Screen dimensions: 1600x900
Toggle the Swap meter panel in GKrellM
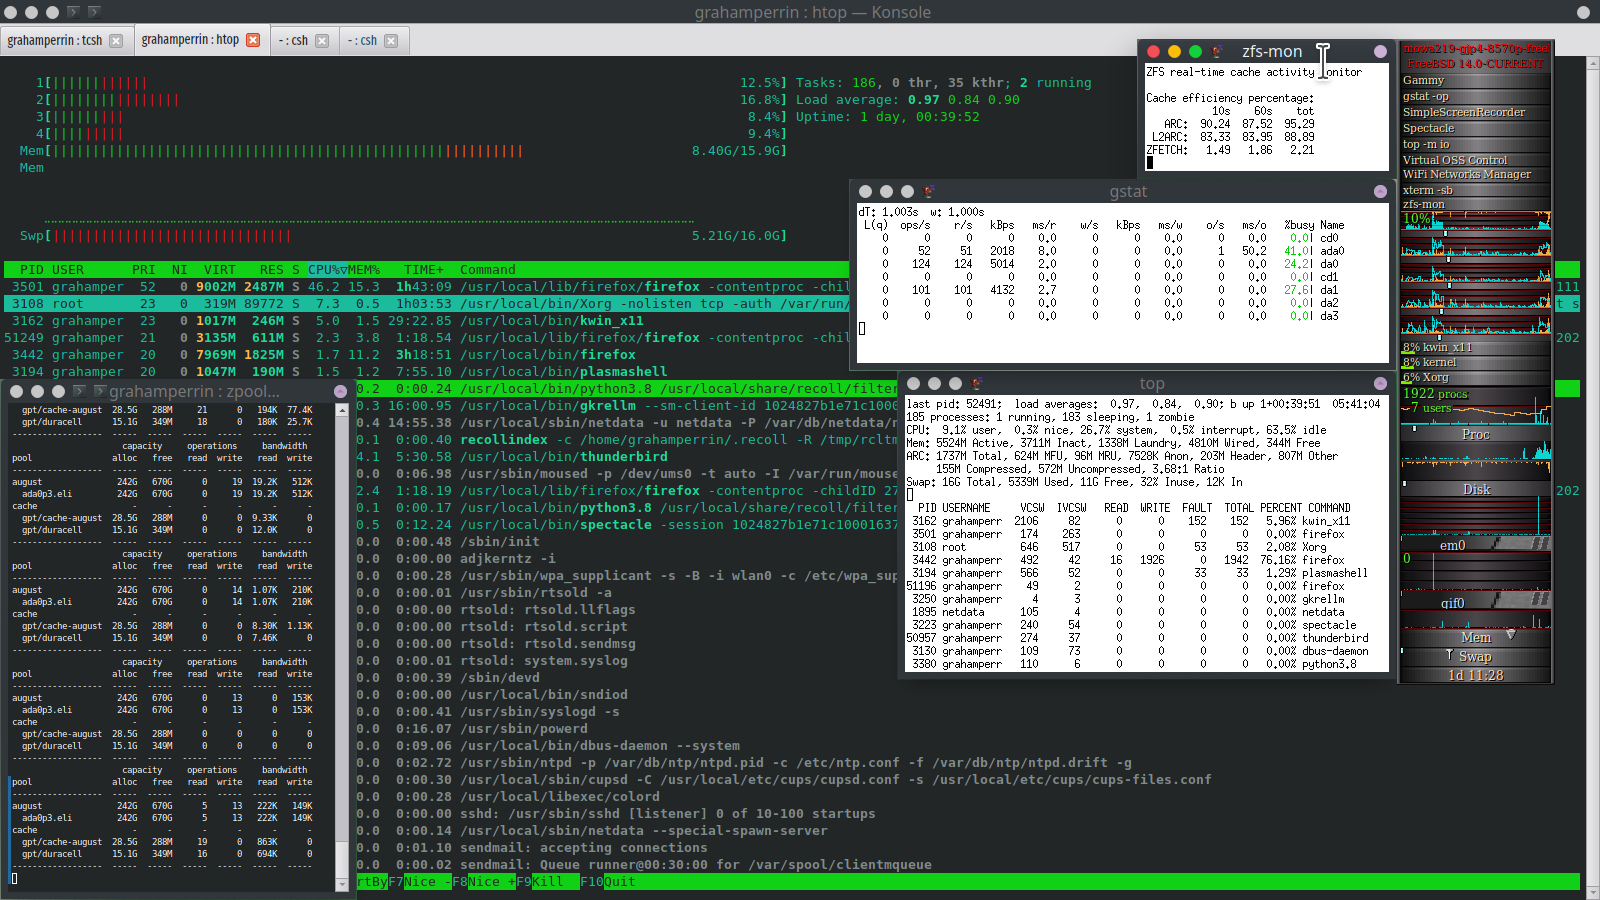(1475, 657)
